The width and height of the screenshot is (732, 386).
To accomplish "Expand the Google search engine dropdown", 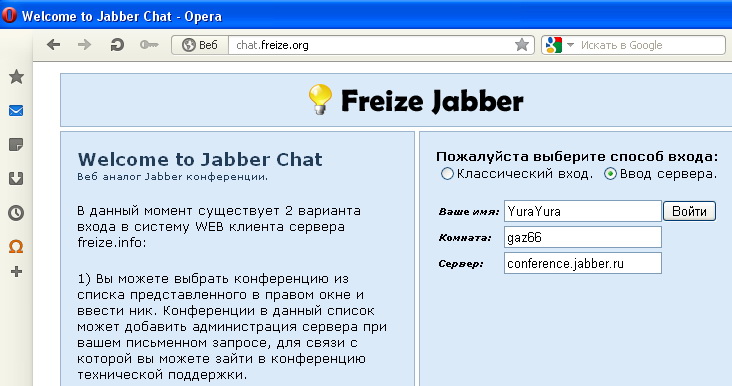I will (570, 45).
